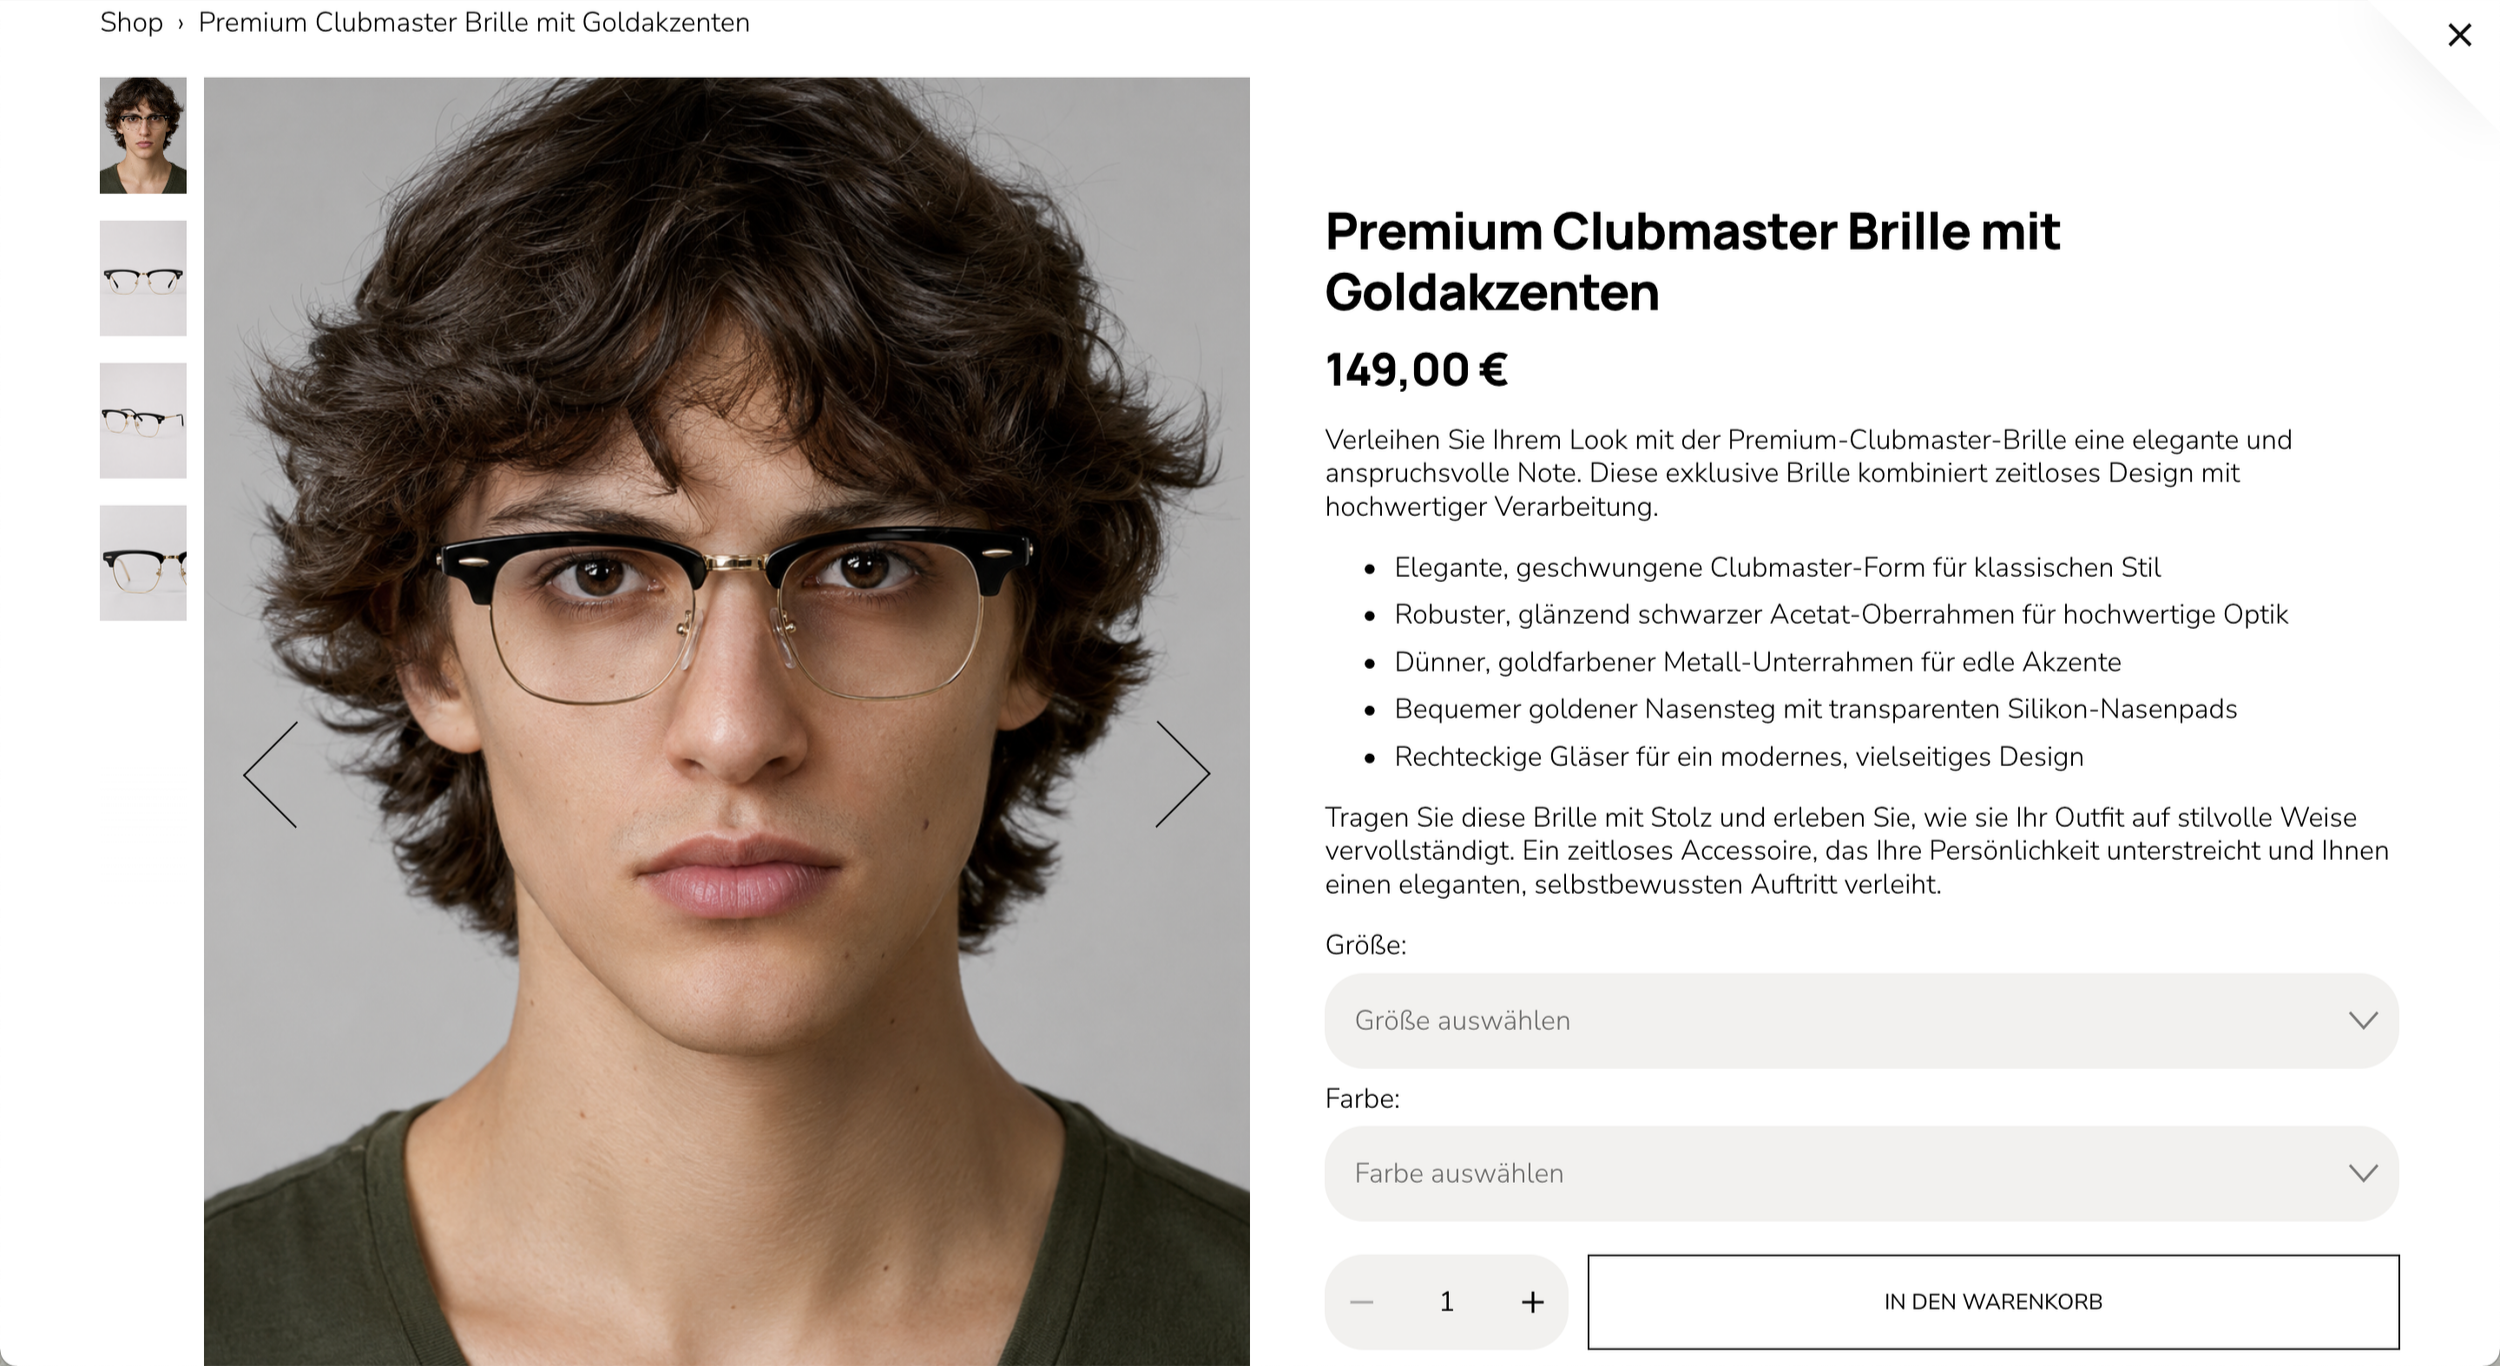This screenshot has height=1366, width=2500.
Task: Go to Shop in the breadcrumb
Action: 131,22
